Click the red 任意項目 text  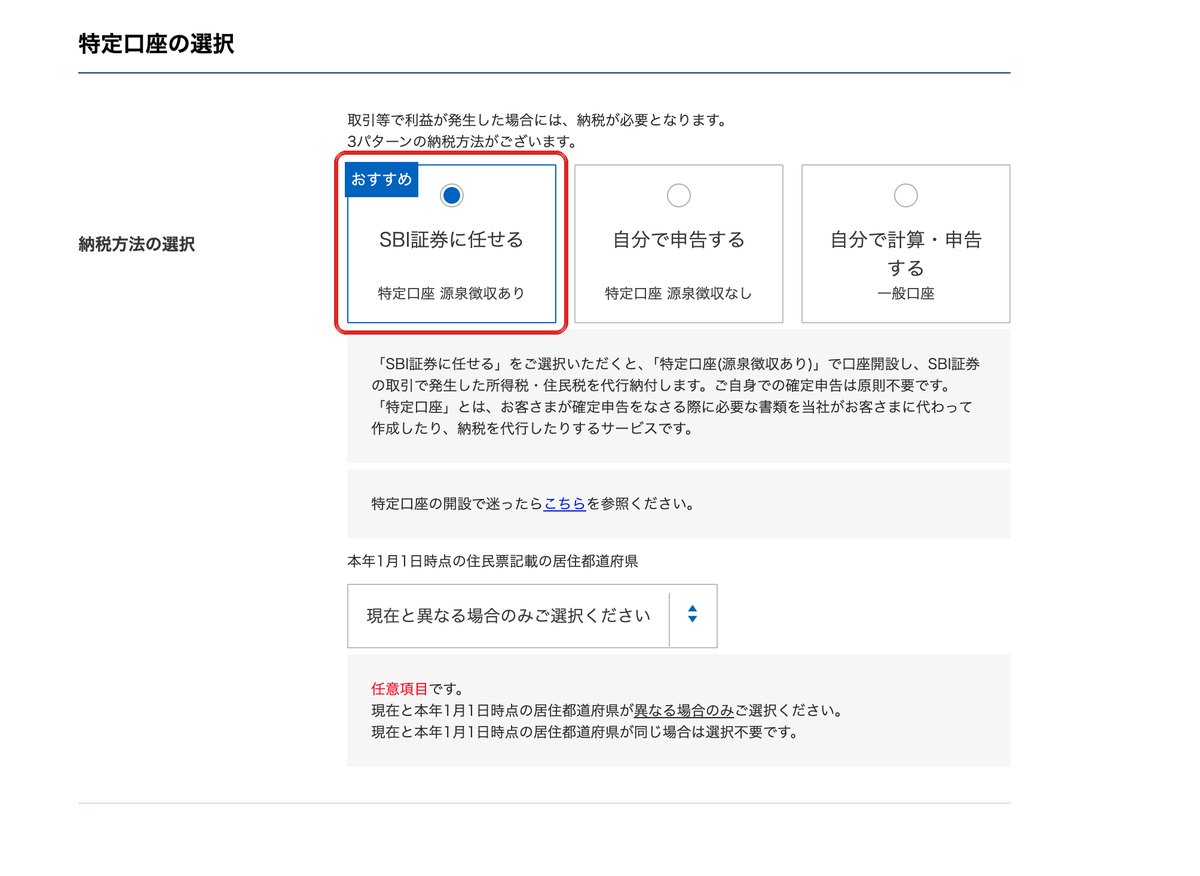[x=399, y=690]
